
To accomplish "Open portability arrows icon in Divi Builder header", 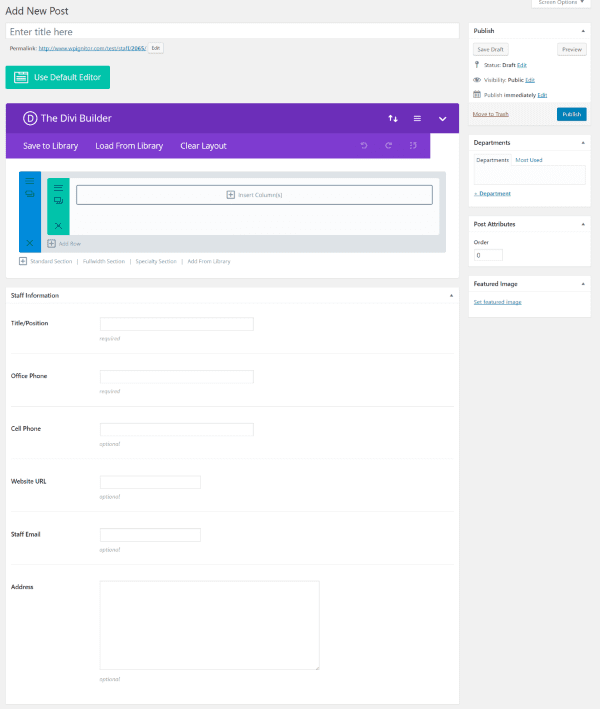I will click(x=393, y=118).
